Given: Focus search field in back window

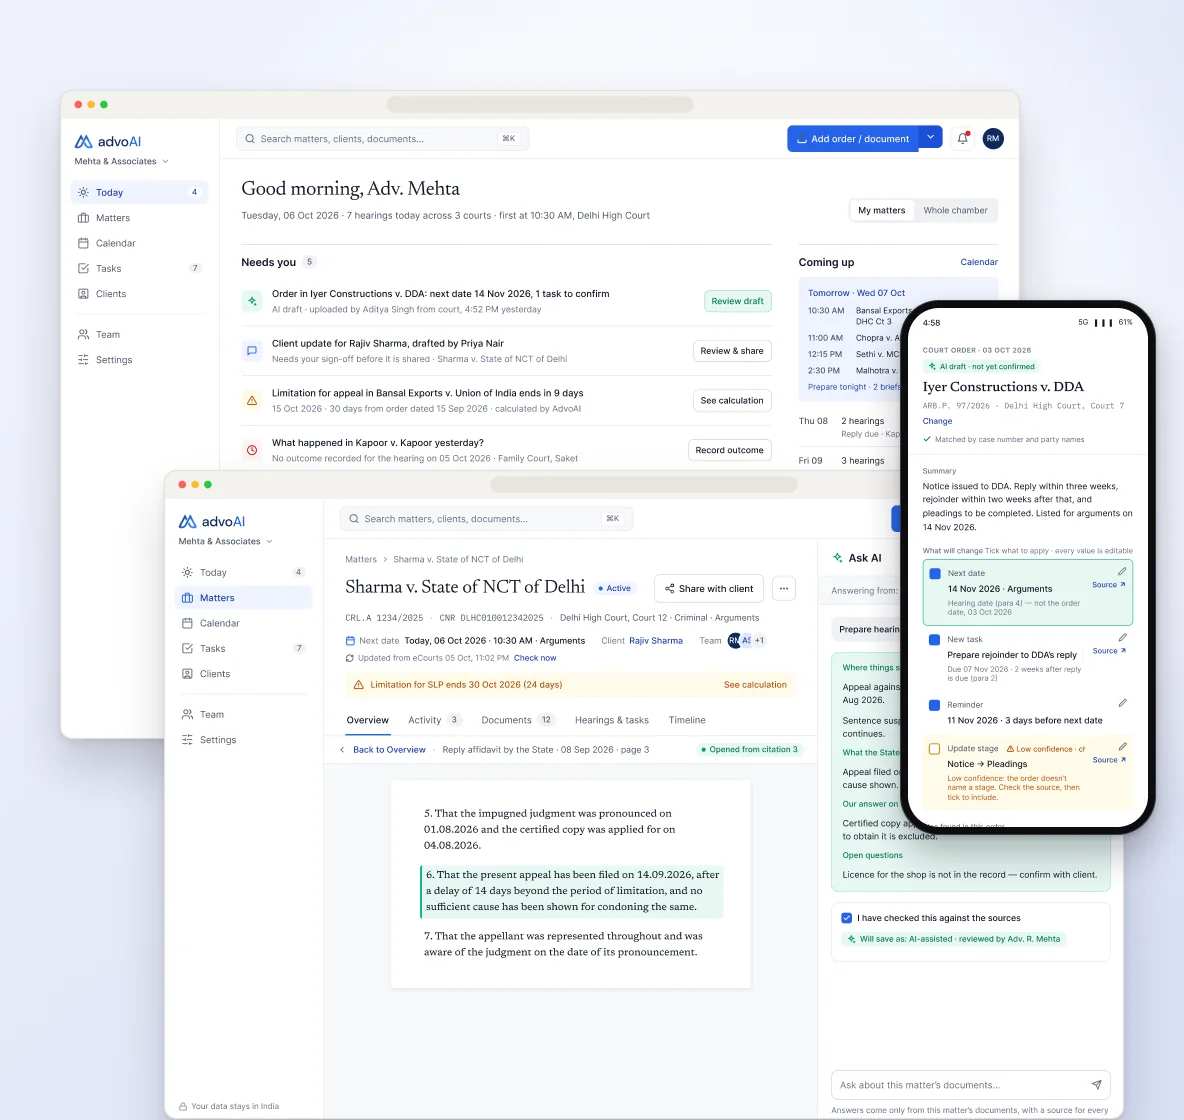Looking at the screenshot, I should (382, 138).
